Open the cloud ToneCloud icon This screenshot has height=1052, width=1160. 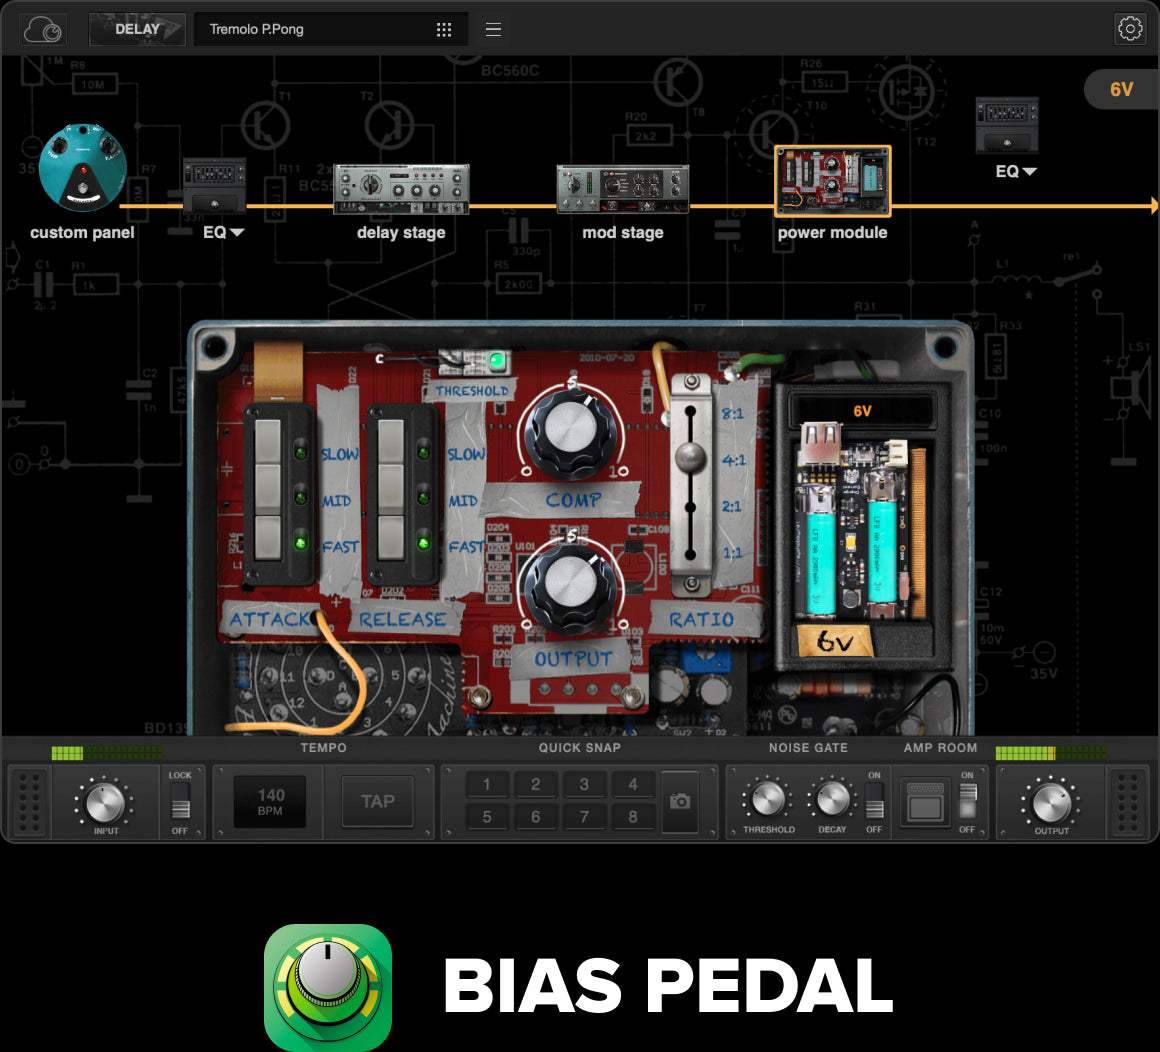[x=42, y=30]
